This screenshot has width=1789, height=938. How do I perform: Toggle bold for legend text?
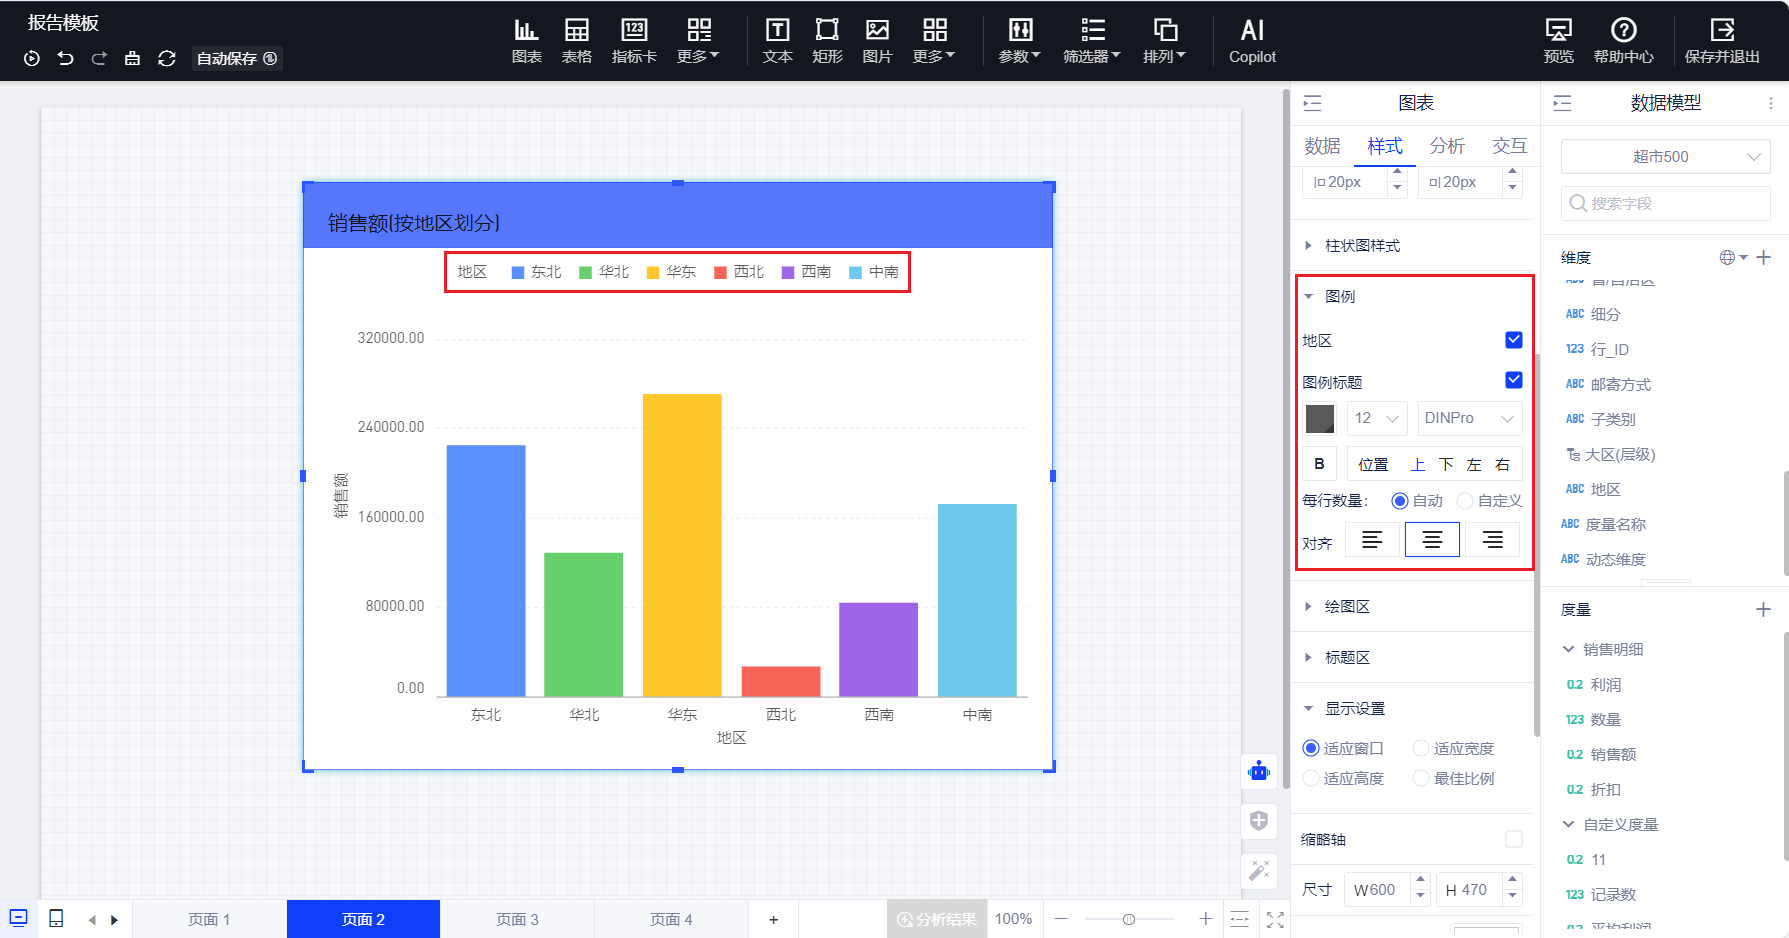point(1319,464)
